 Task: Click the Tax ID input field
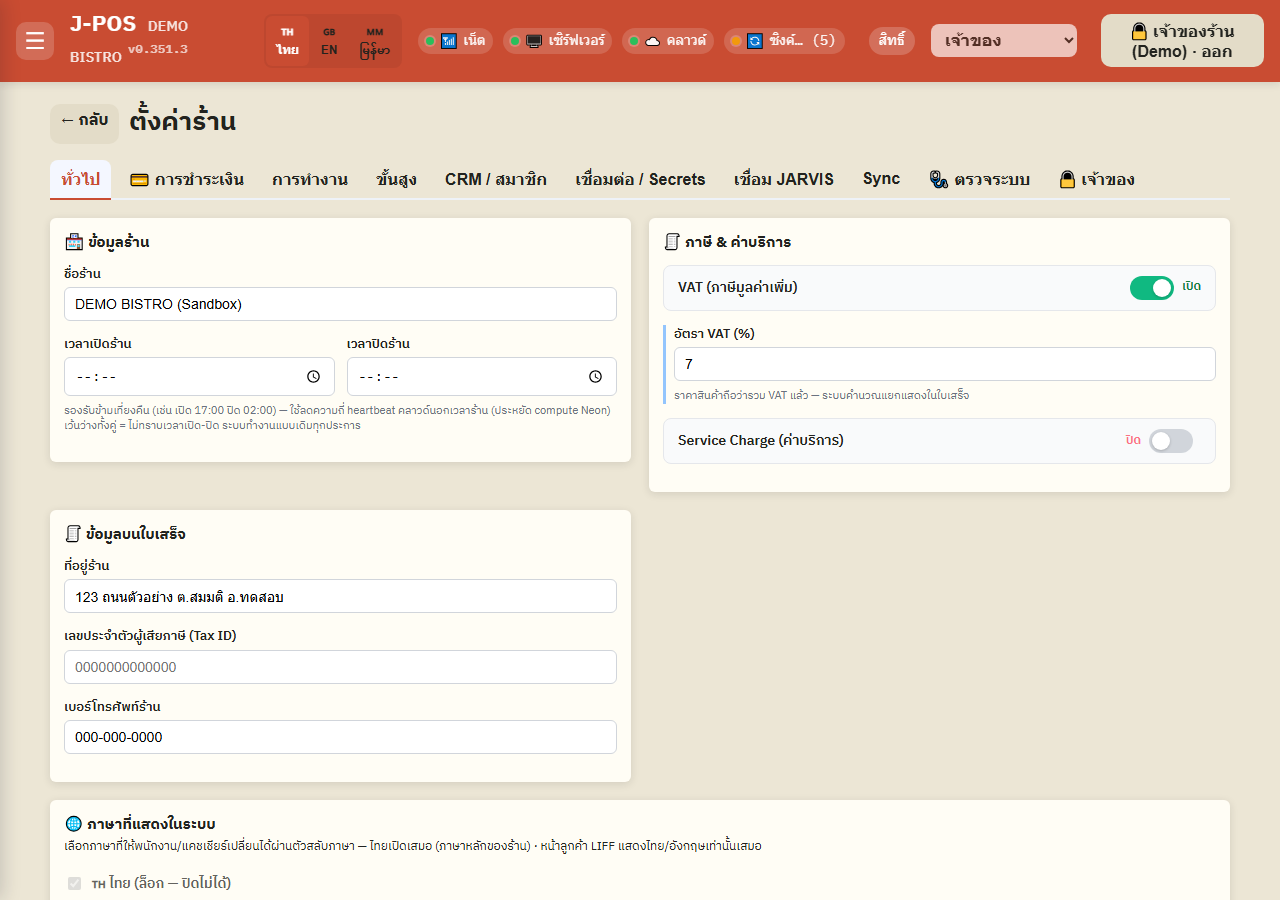click(x=340, y=667)
